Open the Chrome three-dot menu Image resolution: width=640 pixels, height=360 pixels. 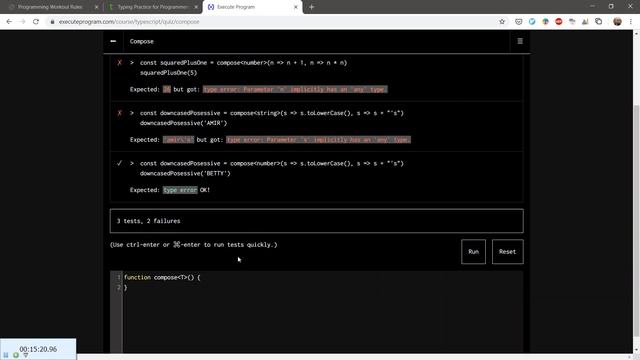631,22
